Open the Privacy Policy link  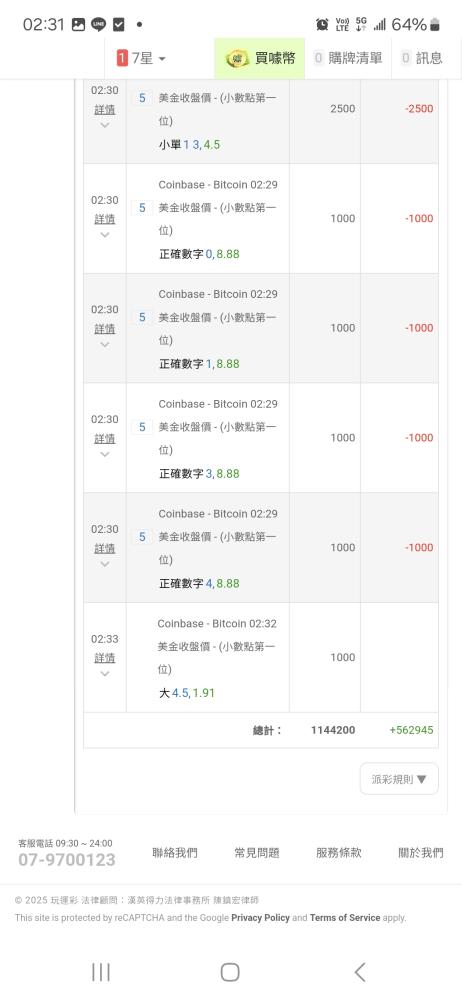pyautogui.click(x=260, y=918)
